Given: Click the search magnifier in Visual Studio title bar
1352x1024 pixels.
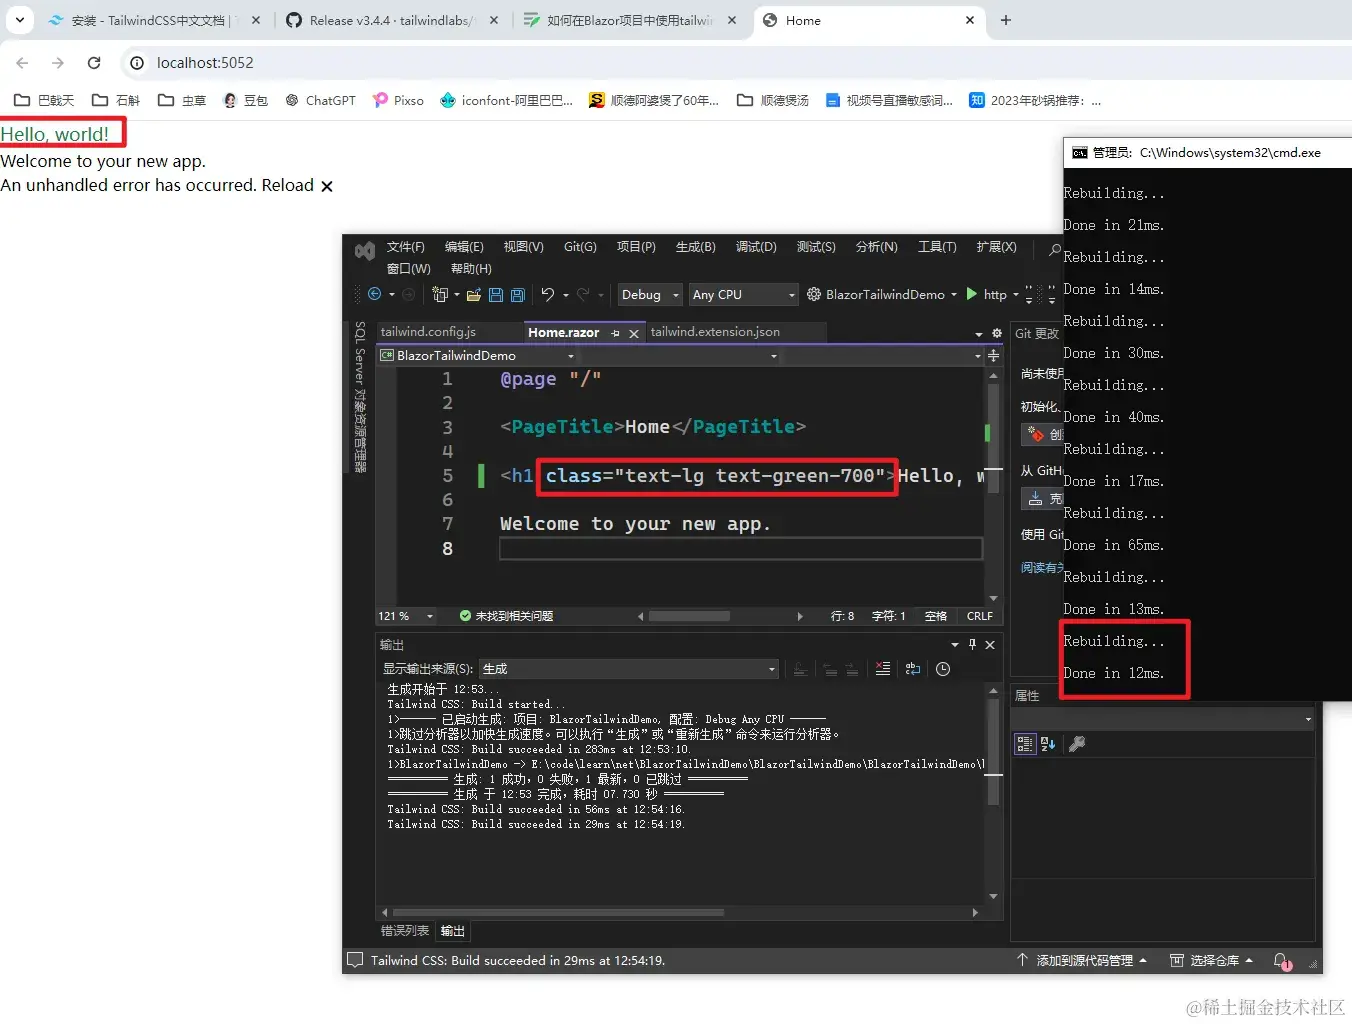Looking at the screenshot, I should [1054, 250].
